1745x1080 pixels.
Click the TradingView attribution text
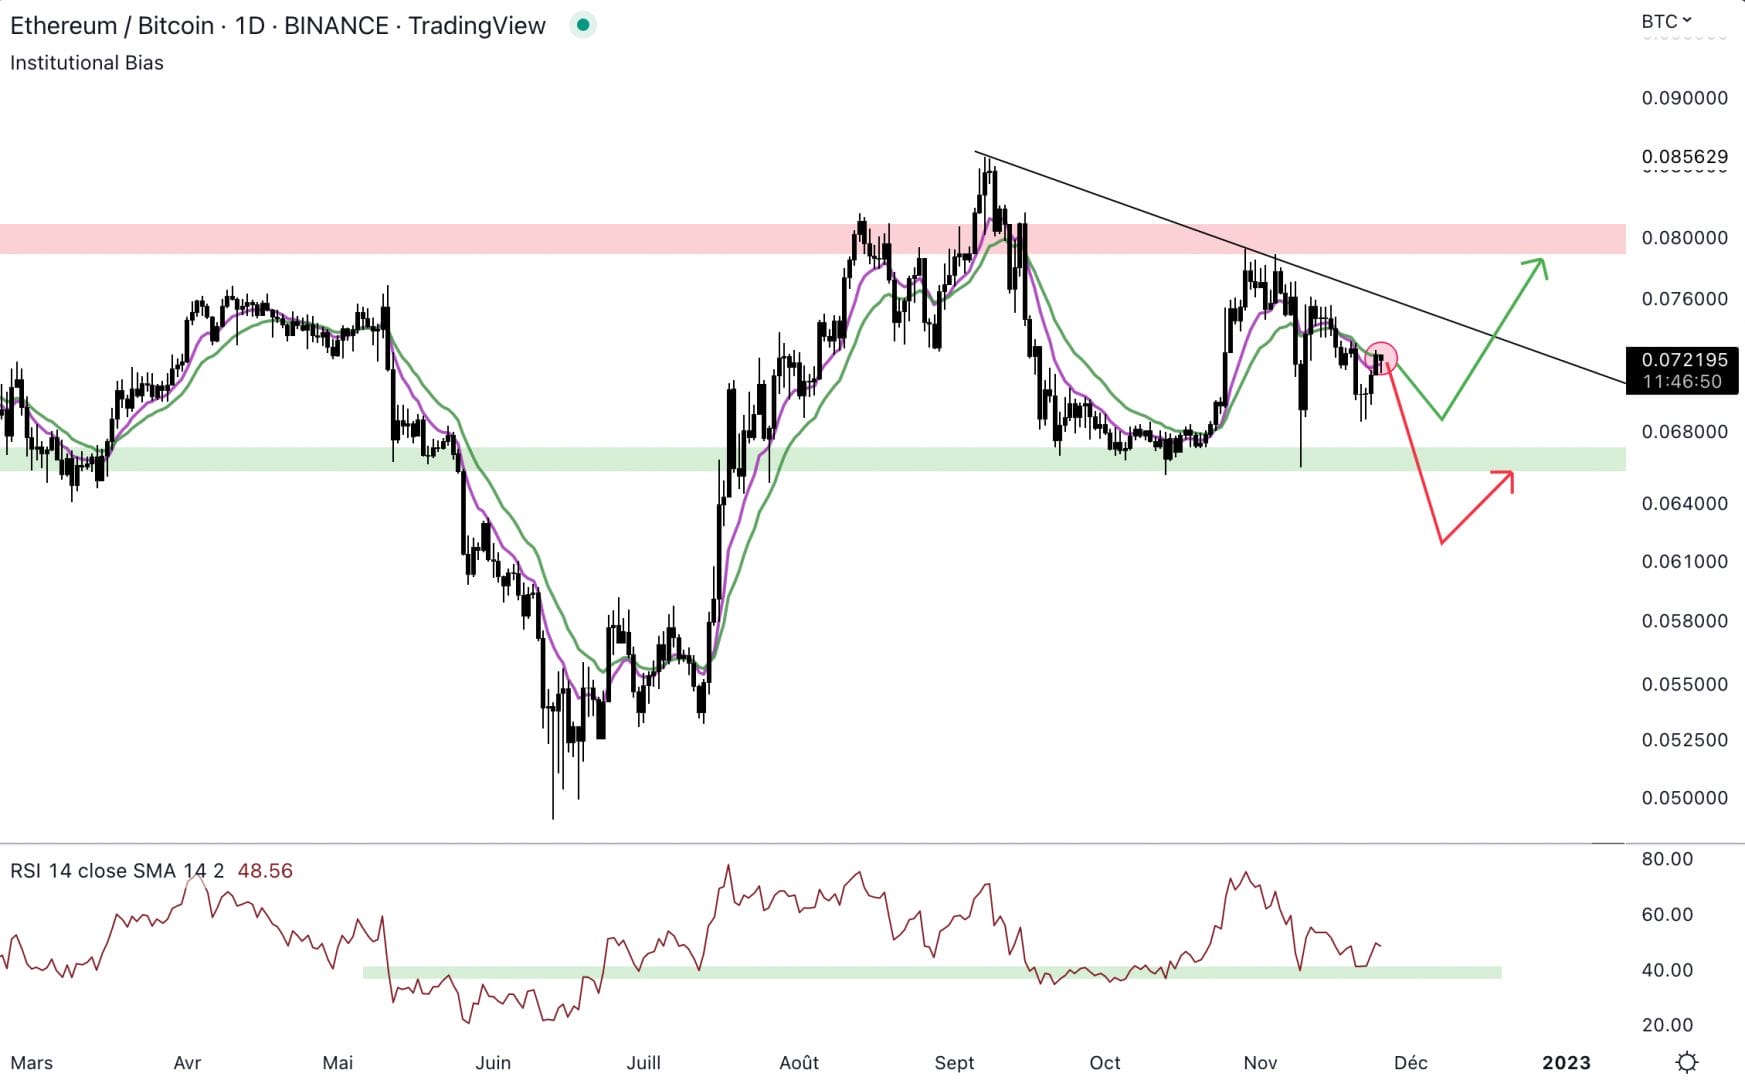(477, 26)
